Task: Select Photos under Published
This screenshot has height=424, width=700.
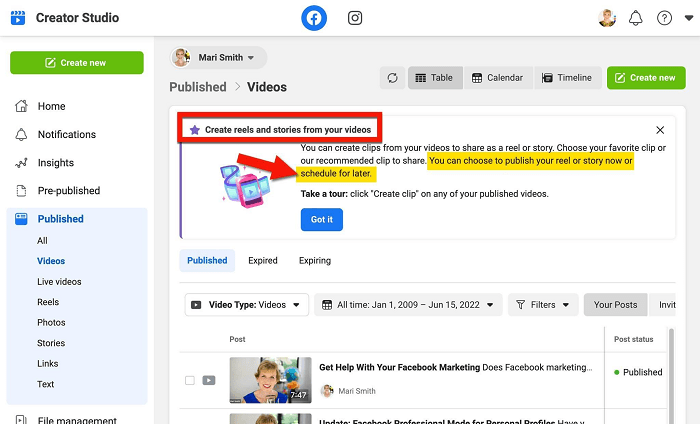Action: (51, 322)
